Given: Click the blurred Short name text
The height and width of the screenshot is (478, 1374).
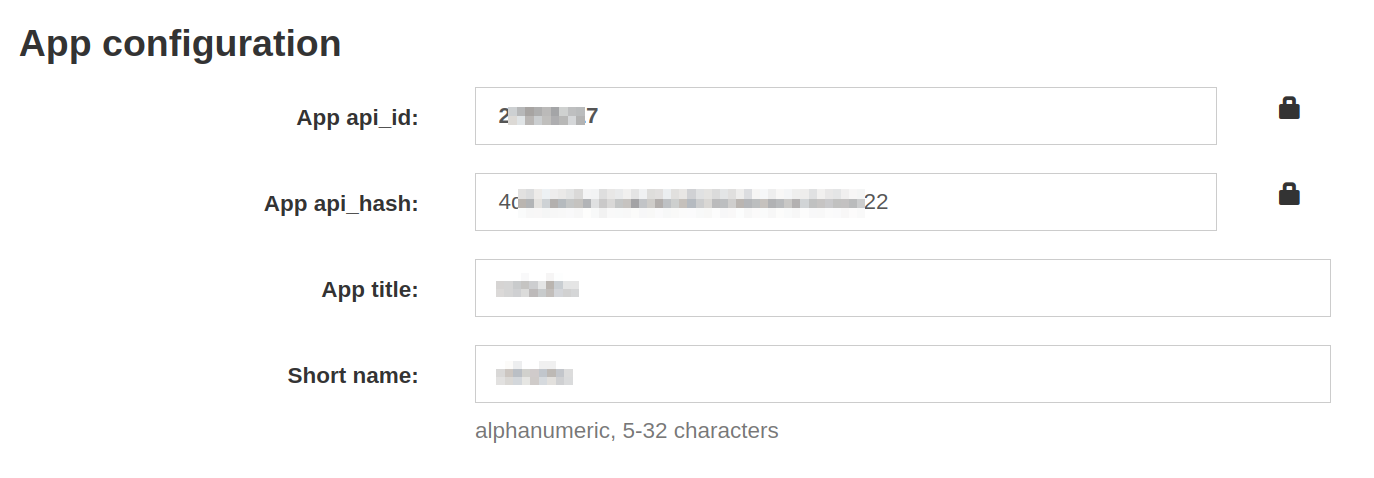Looking at the screenshot, I should (535, 375).
